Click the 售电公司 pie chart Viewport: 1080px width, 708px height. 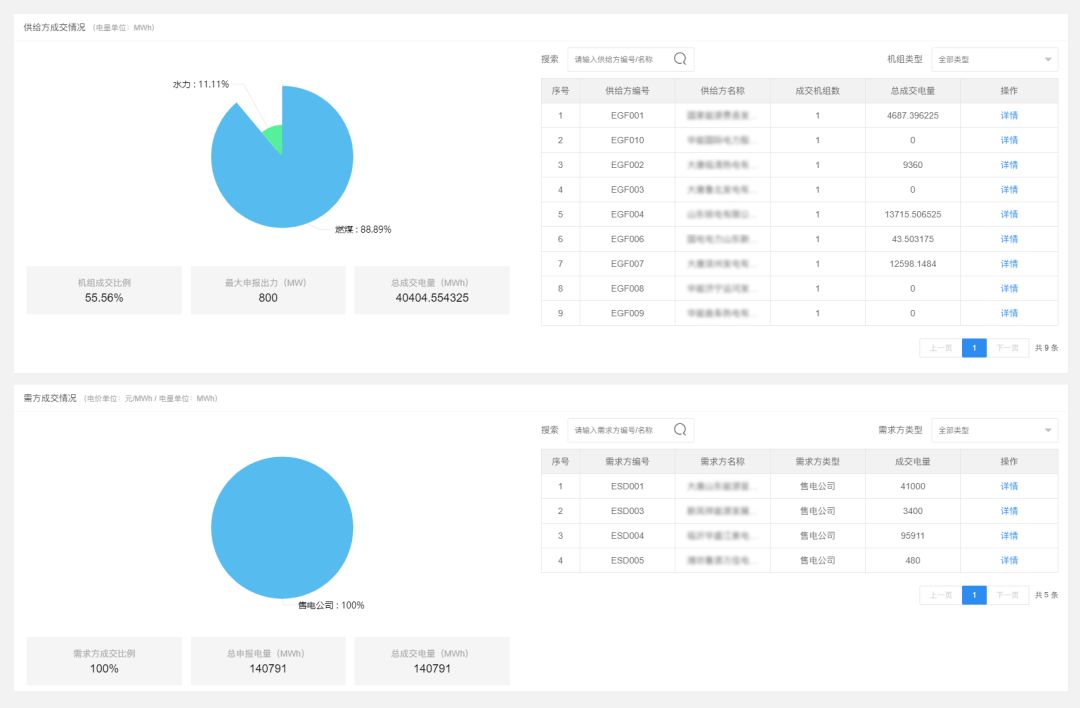pyautogui.click(x=282, y=528)
